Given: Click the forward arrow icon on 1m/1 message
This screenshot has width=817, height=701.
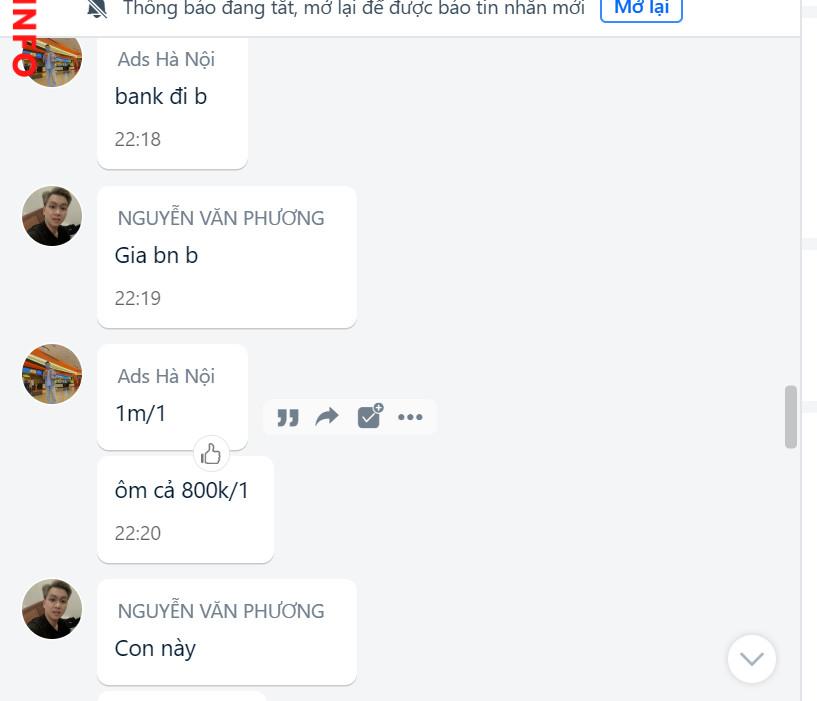Looking at the screenshot, I should pyautogui.click(x=327, y=417).
